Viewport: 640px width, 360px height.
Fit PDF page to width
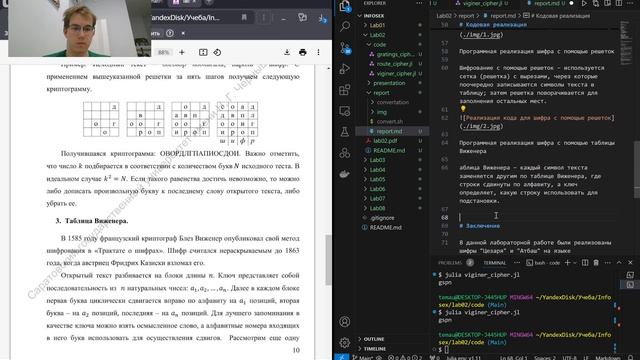coord(203,52)
